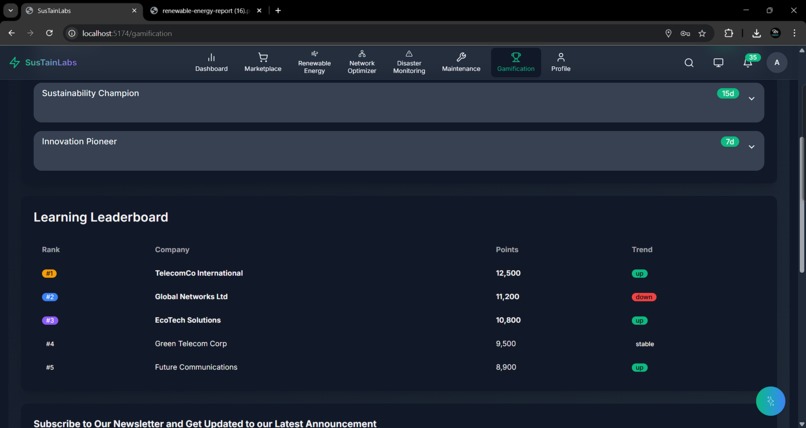Image resolution: width=806 pixels, height=428 pixels.
Task: Open the user avatar labeled A
Action: tap(777, 63)
